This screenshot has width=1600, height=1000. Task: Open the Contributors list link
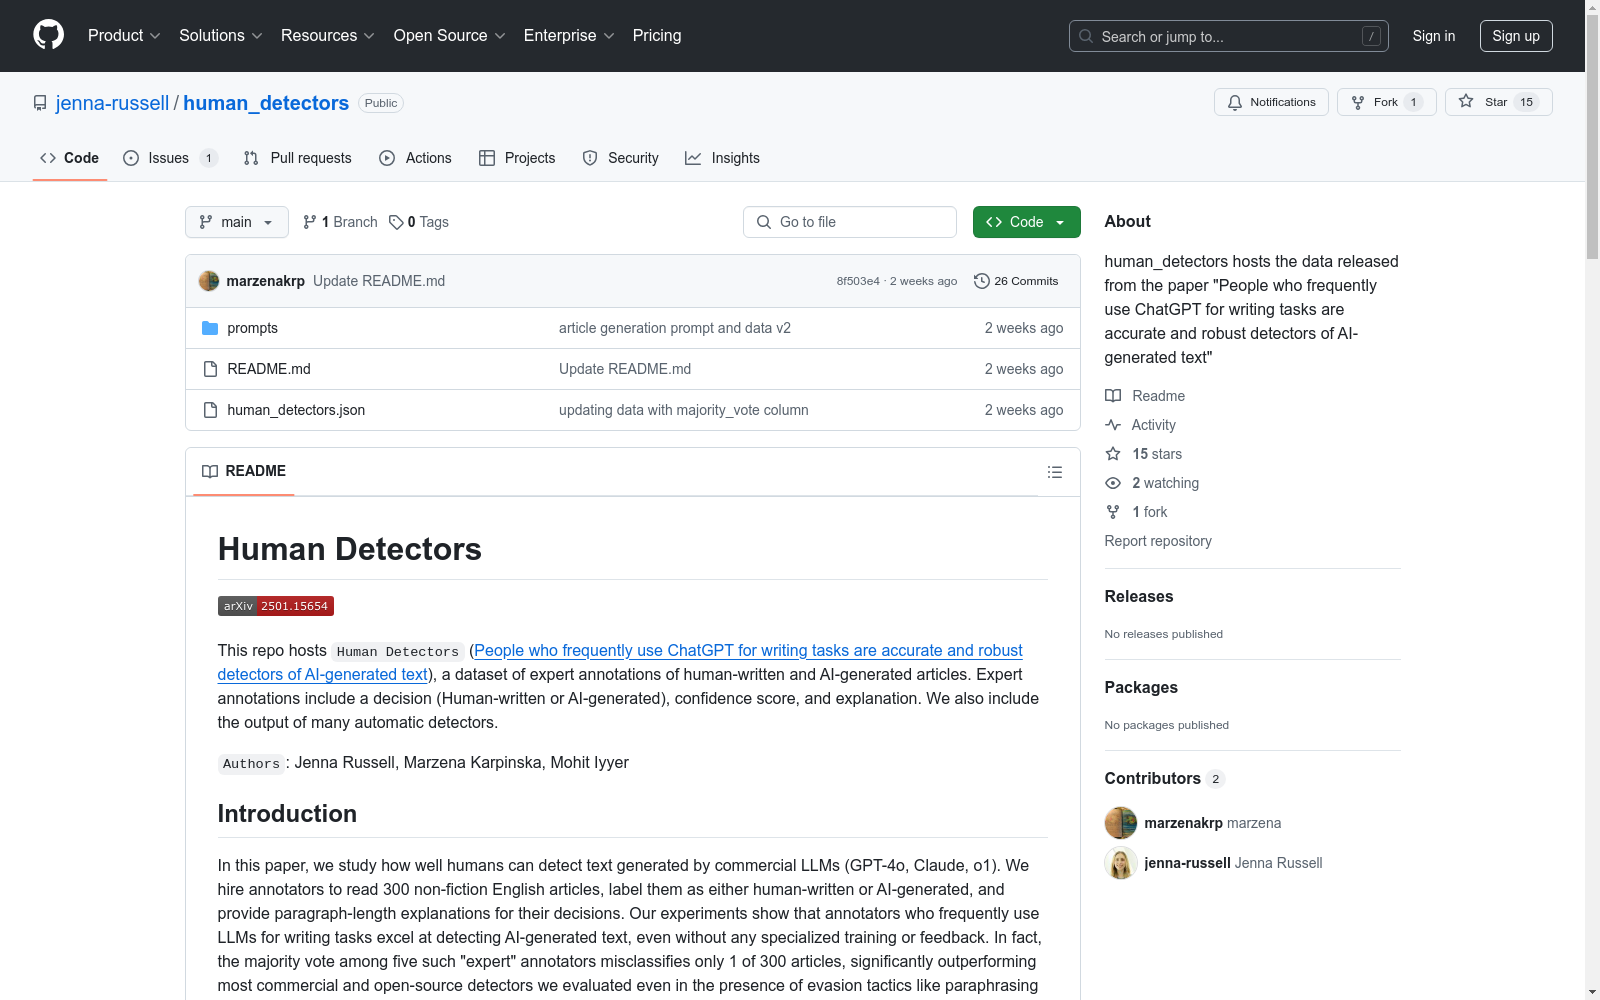click(1164, 778)
